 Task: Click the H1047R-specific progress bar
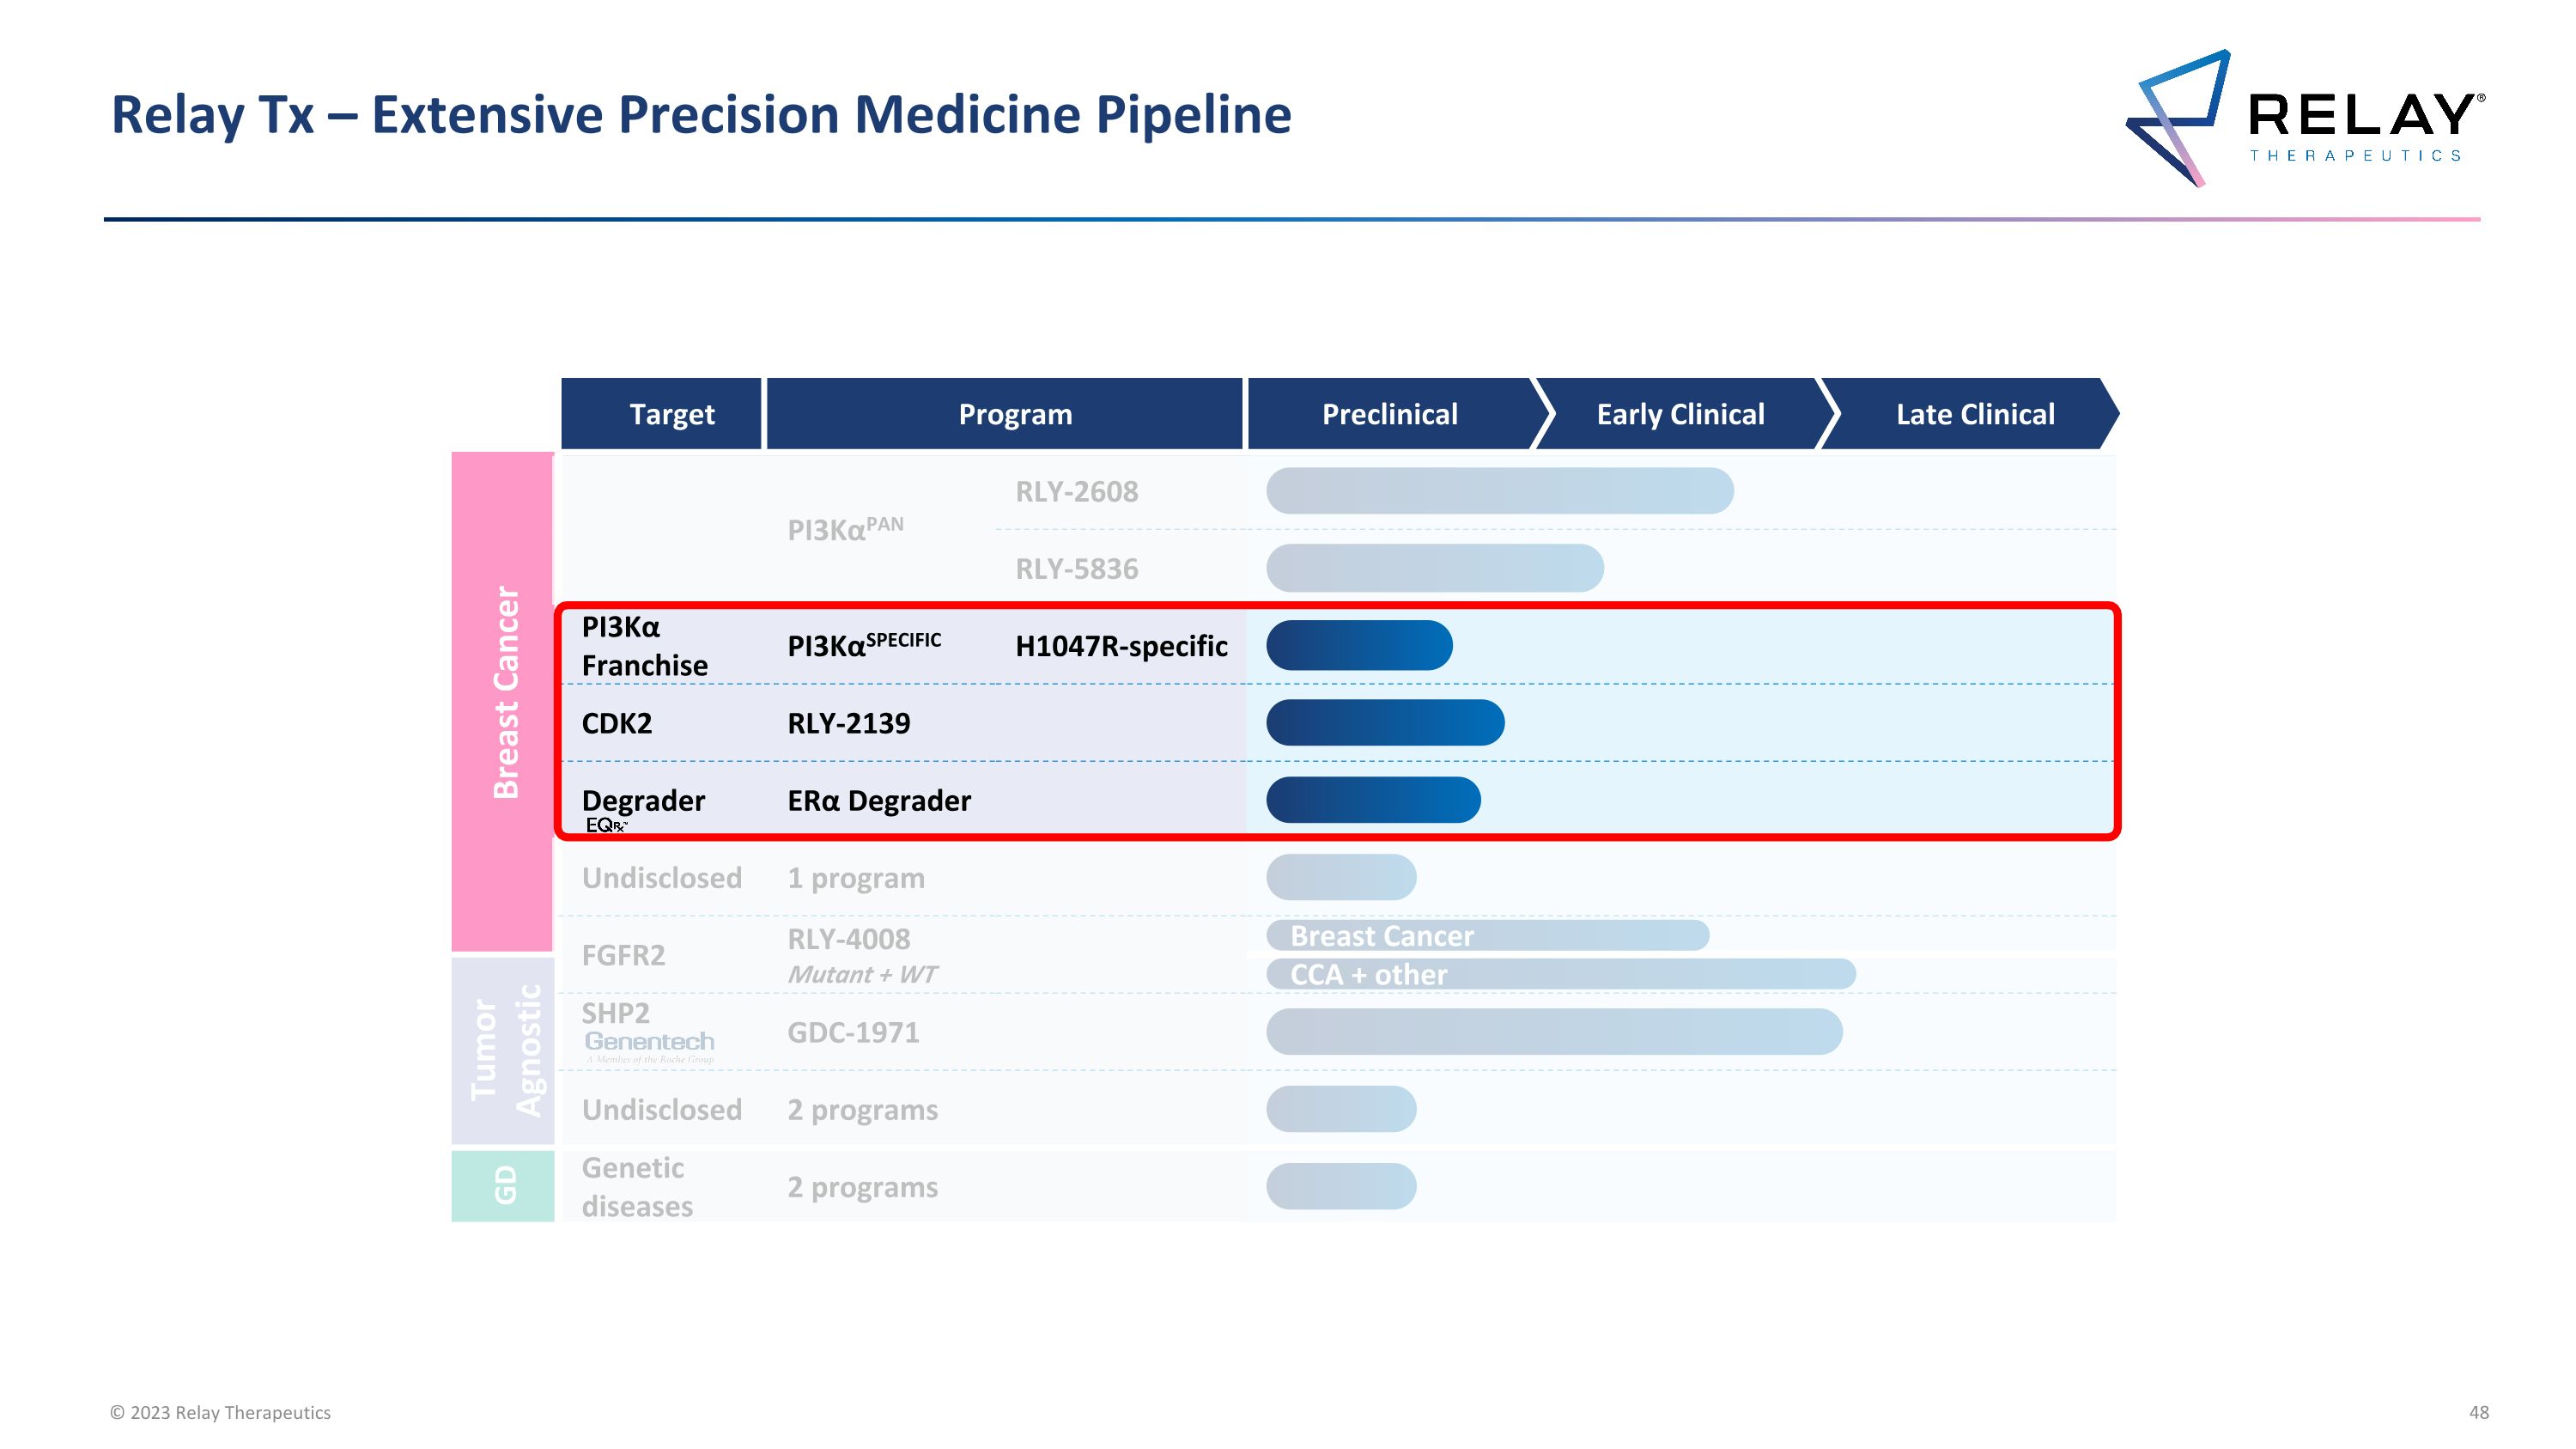[x=1359, y=645]
